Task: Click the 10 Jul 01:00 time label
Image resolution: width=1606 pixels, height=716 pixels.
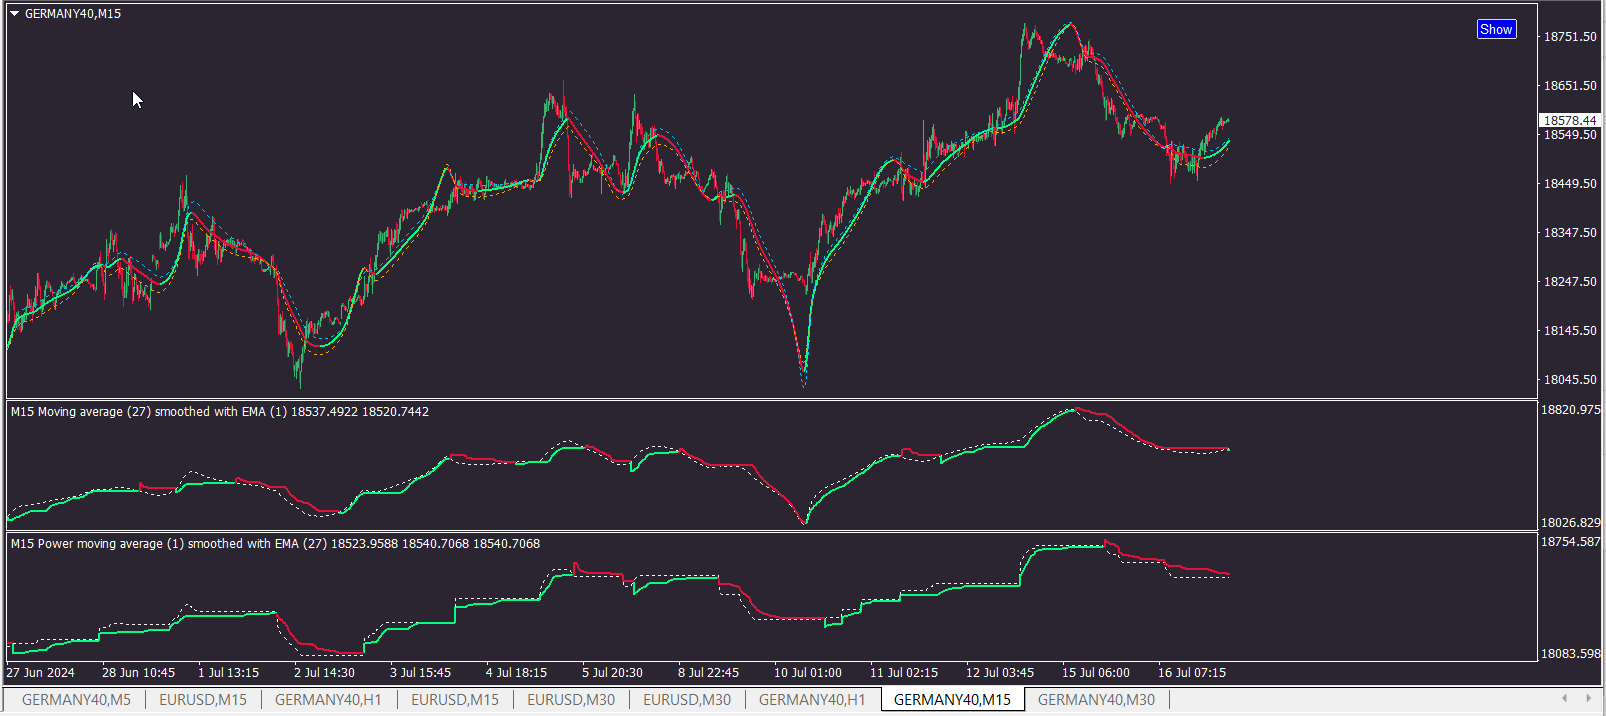Action: point(808,673)
